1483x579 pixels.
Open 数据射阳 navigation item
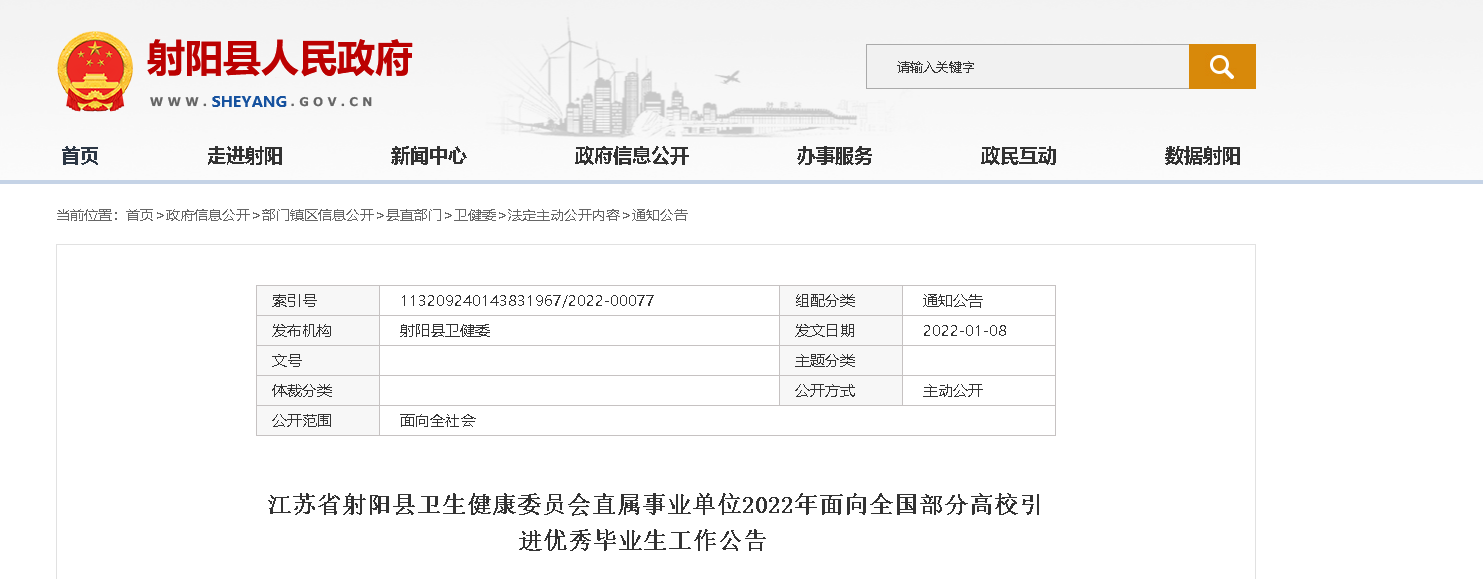tap(1202, 156)
